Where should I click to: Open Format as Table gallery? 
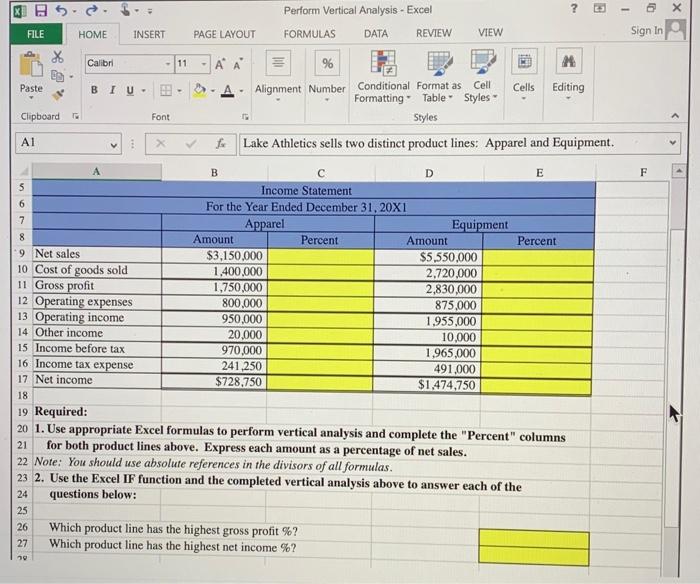(438, 77)
